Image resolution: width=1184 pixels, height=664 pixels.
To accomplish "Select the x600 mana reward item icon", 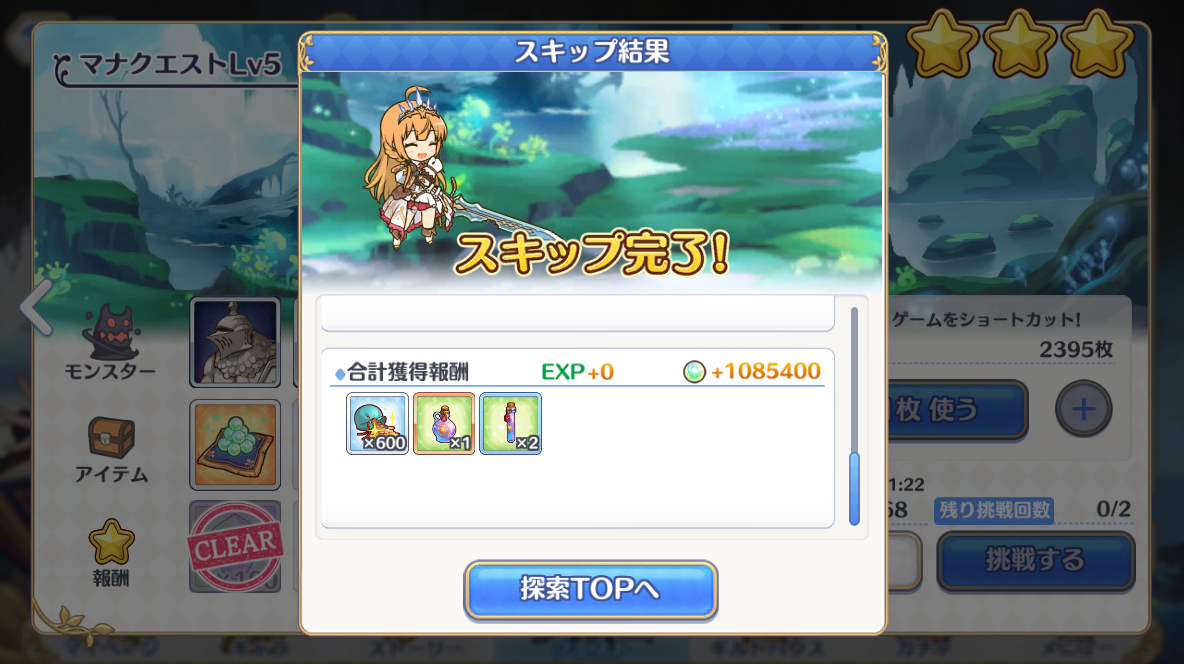I will 378,423.
